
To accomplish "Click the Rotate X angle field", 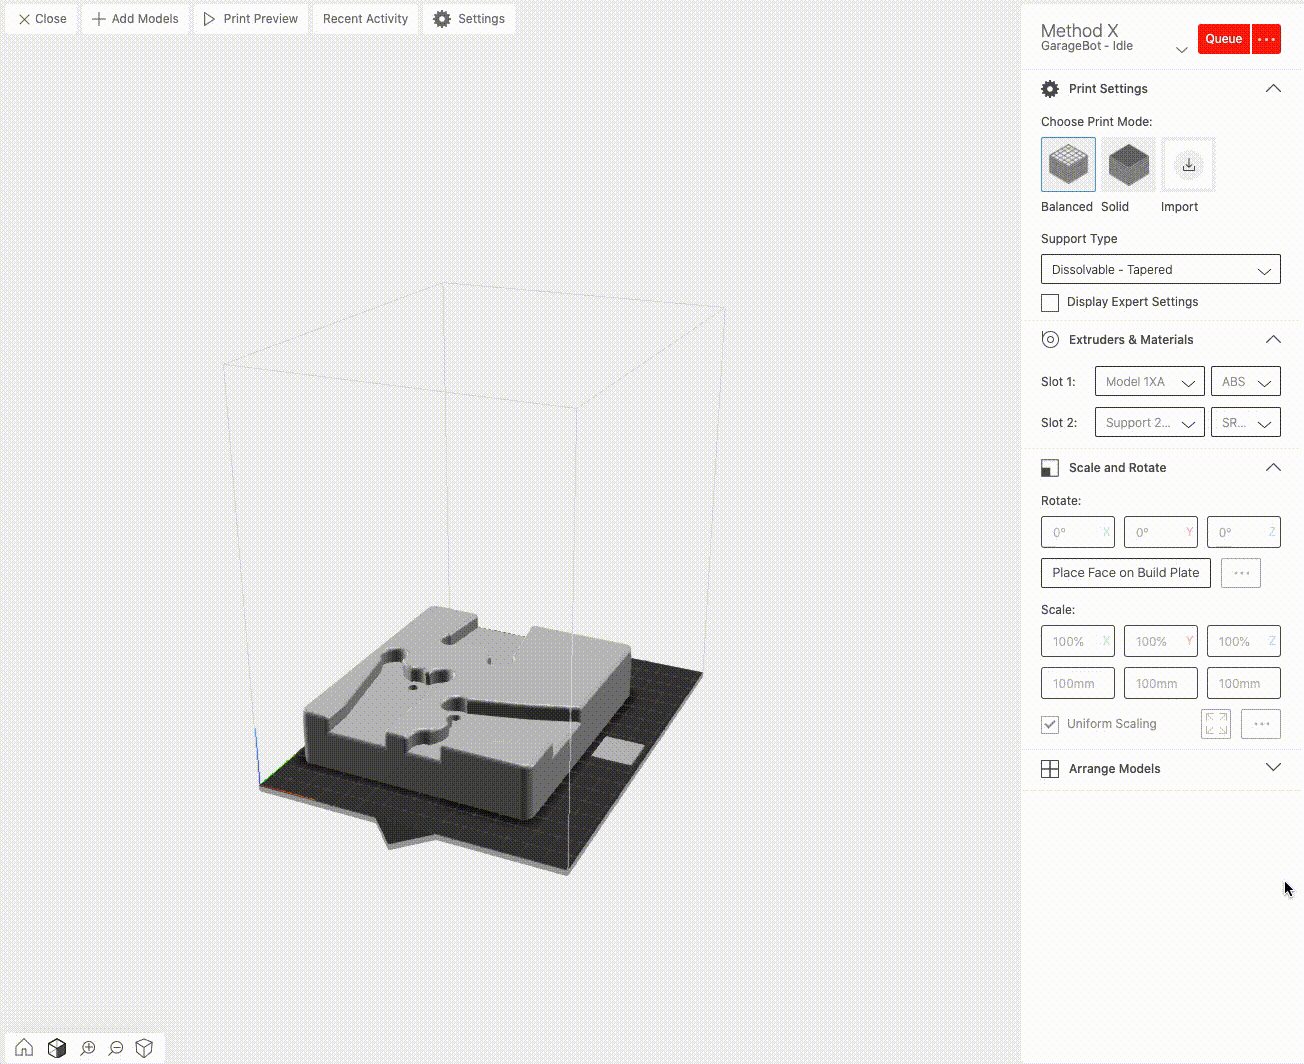I will (x=1078, y=532).
